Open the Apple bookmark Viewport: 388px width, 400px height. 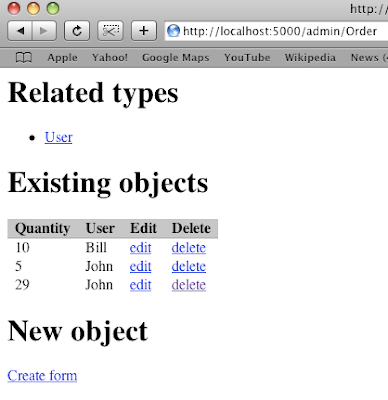pyautogui.click(x=62, y=58)
